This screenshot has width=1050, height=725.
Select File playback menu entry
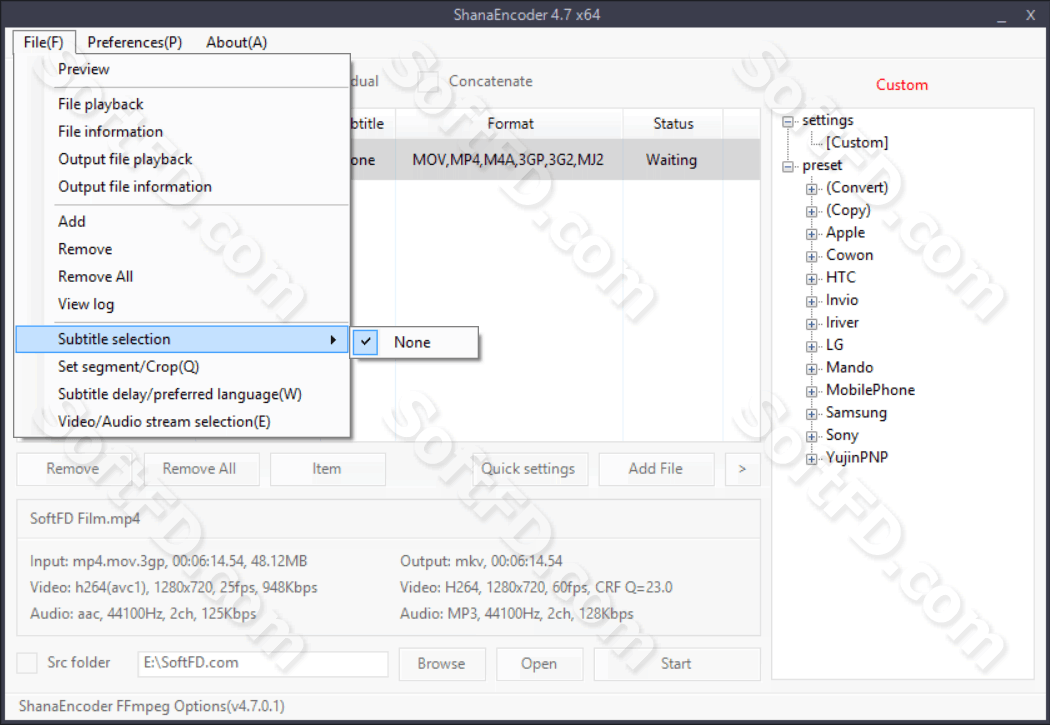pos(182,104)
